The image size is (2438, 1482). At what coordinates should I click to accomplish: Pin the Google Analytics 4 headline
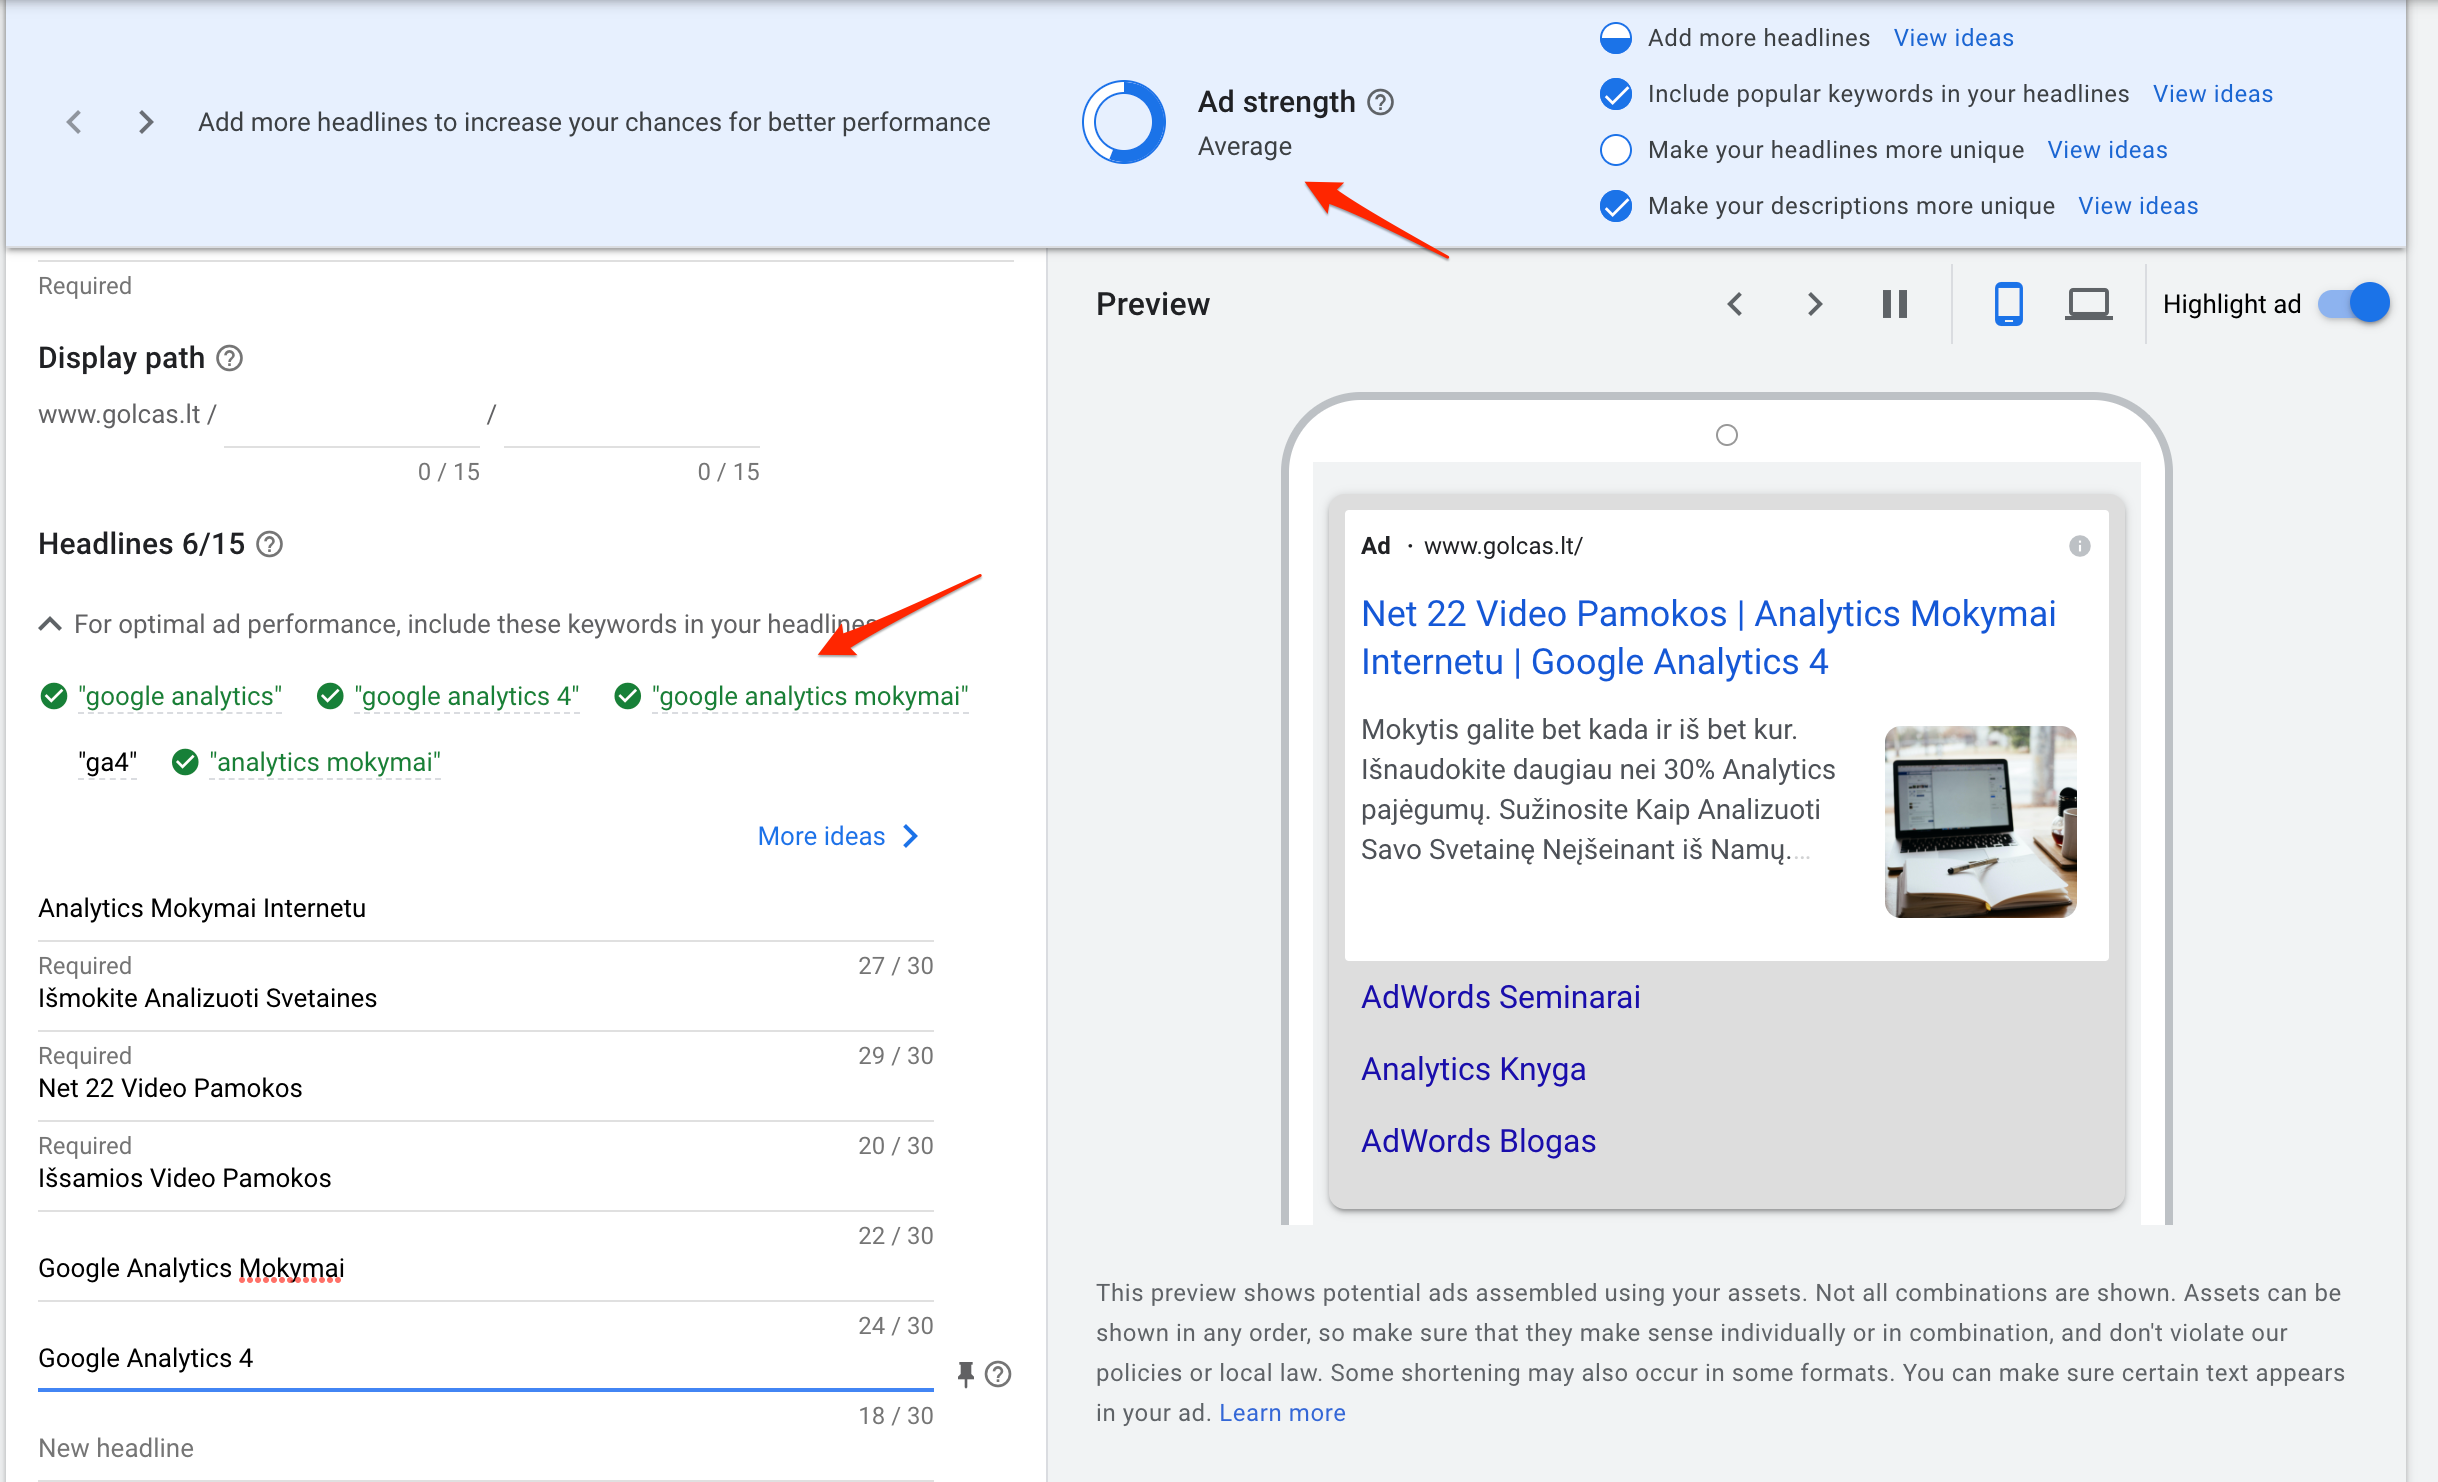(x=965, y=1375)
